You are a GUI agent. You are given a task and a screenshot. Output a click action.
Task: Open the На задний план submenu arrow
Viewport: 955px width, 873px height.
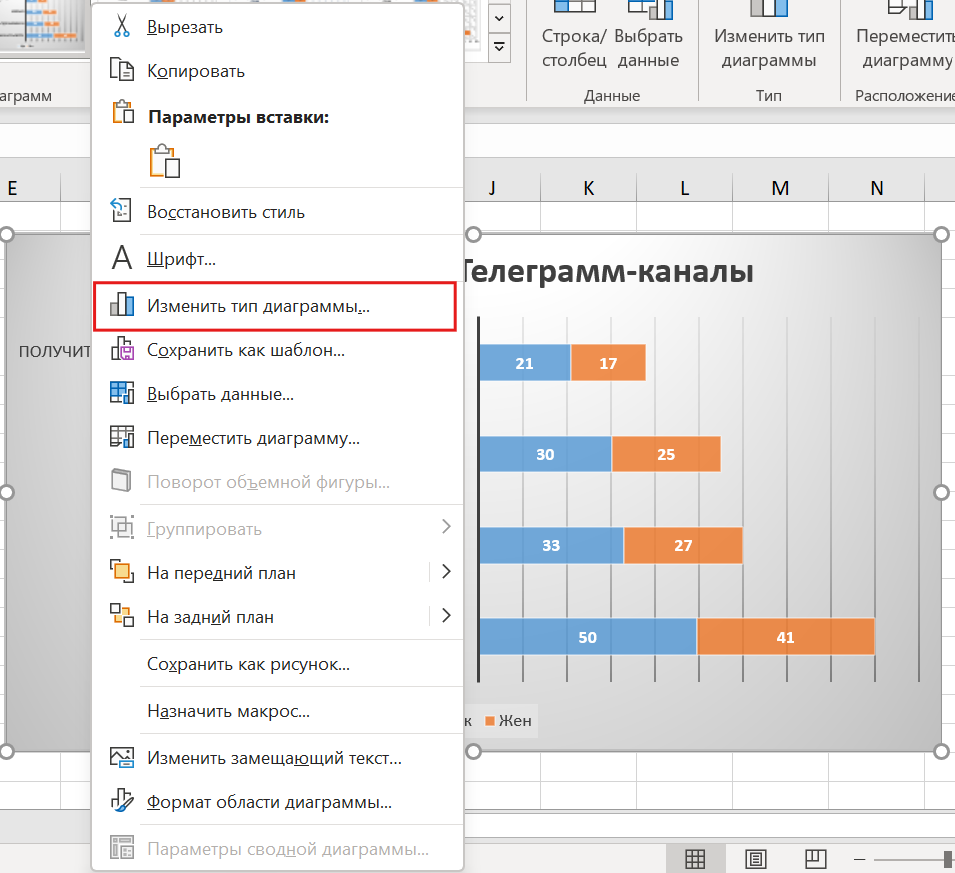click(446, 617)
